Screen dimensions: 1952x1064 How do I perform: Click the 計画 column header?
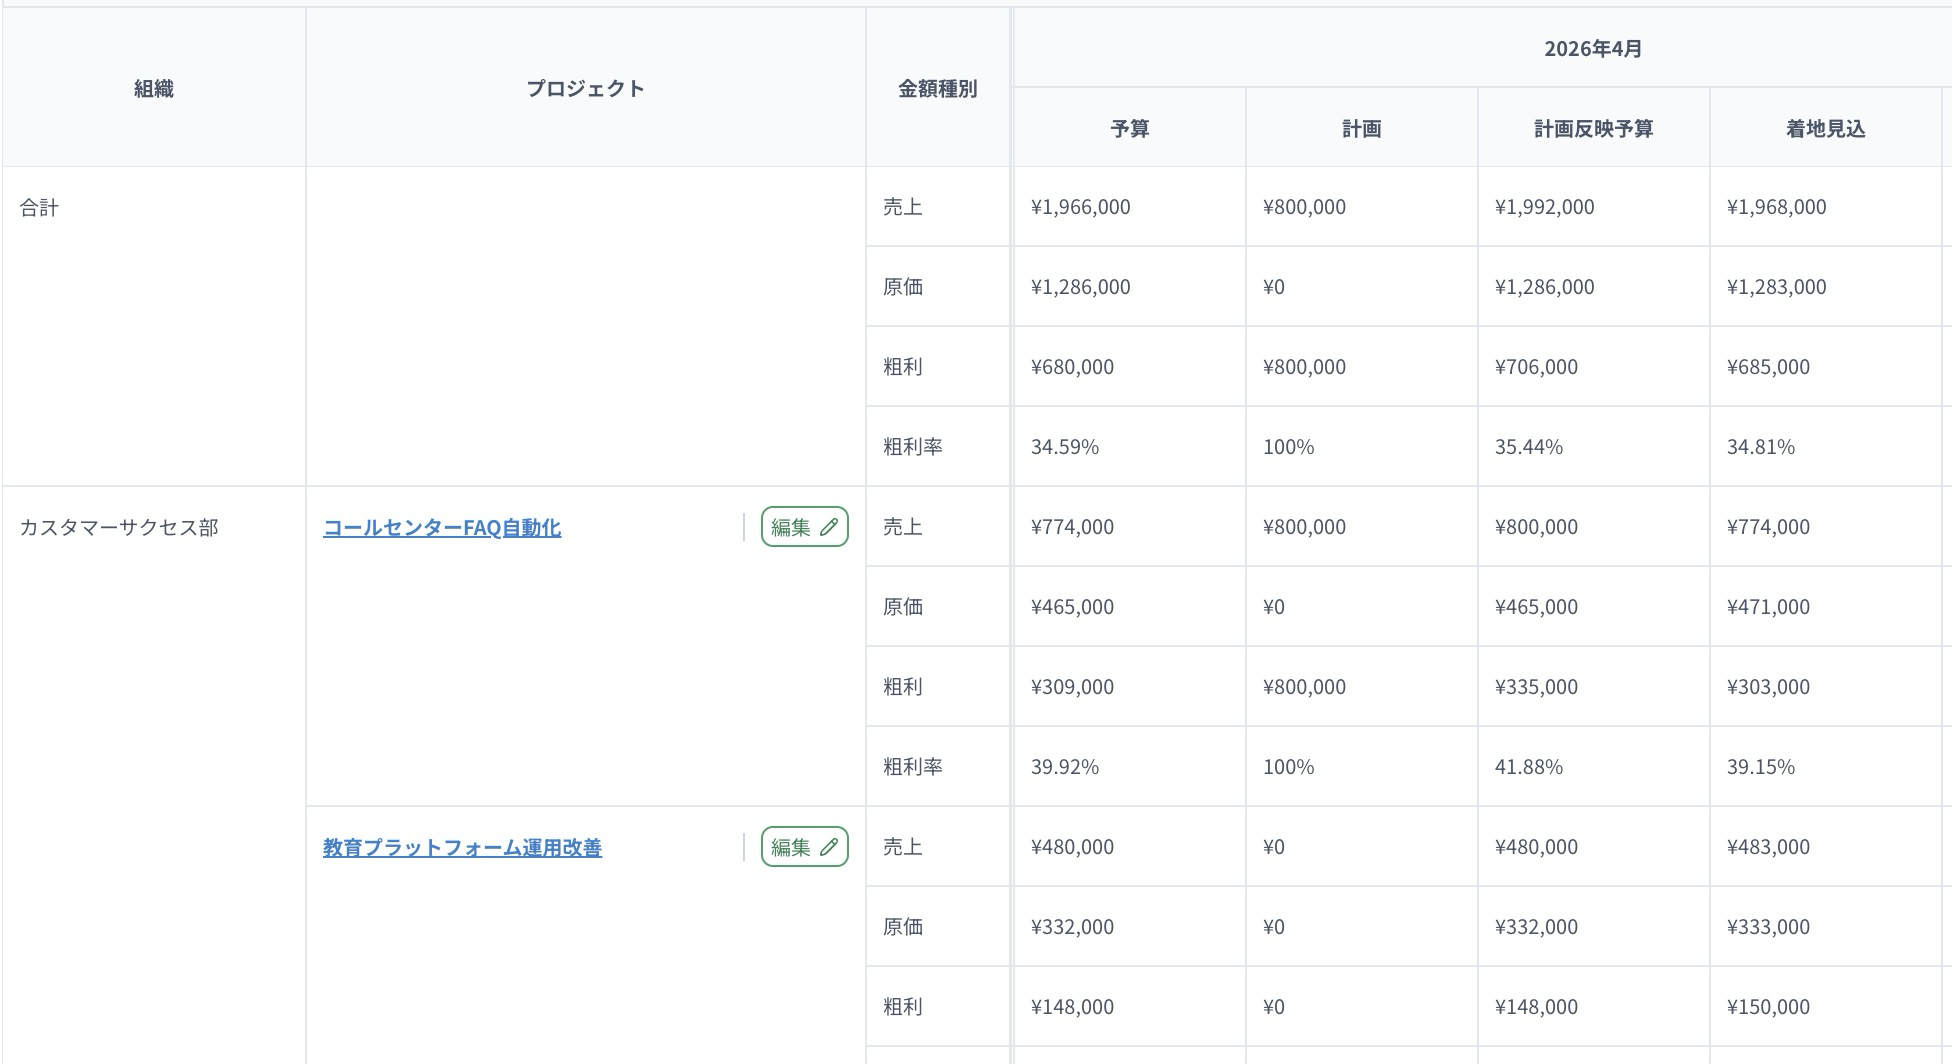coord(1362,128)
